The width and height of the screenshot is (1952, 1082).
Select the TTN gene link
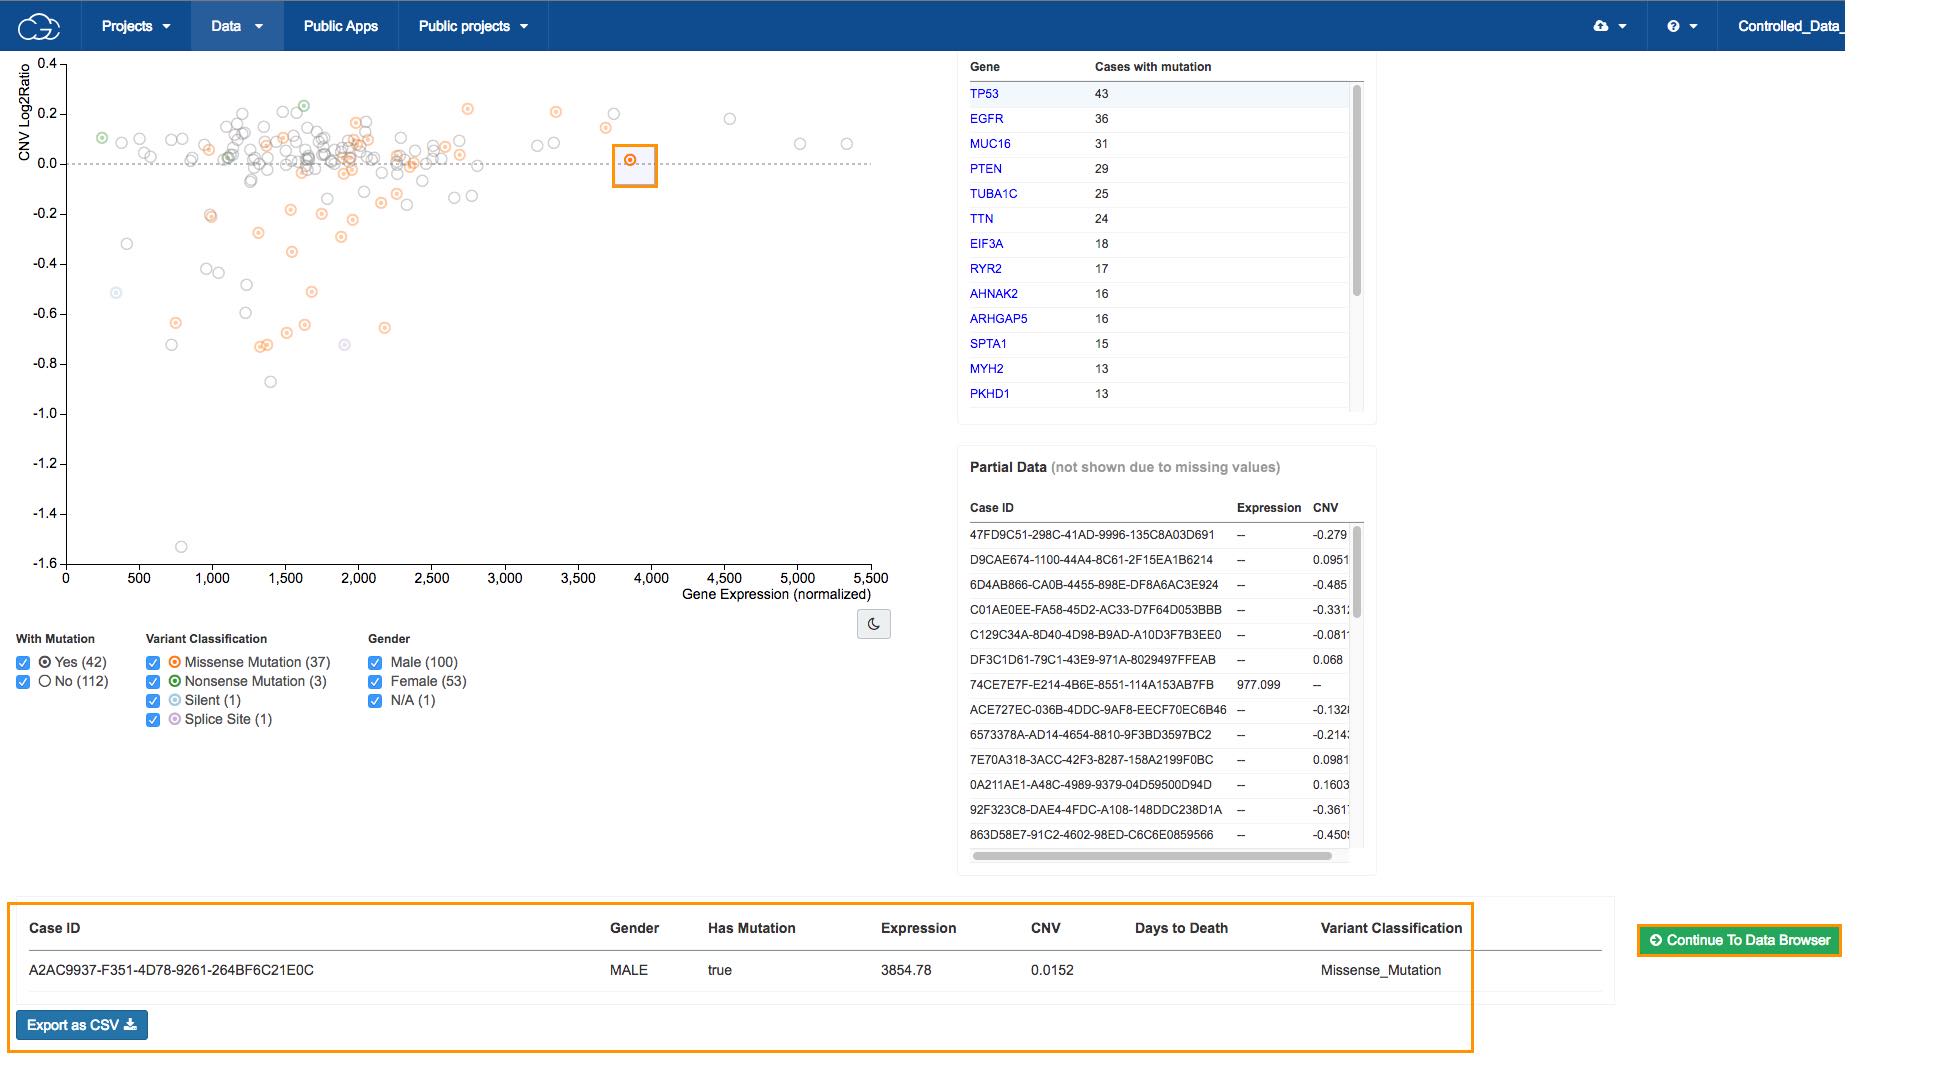tap(982, 219)
